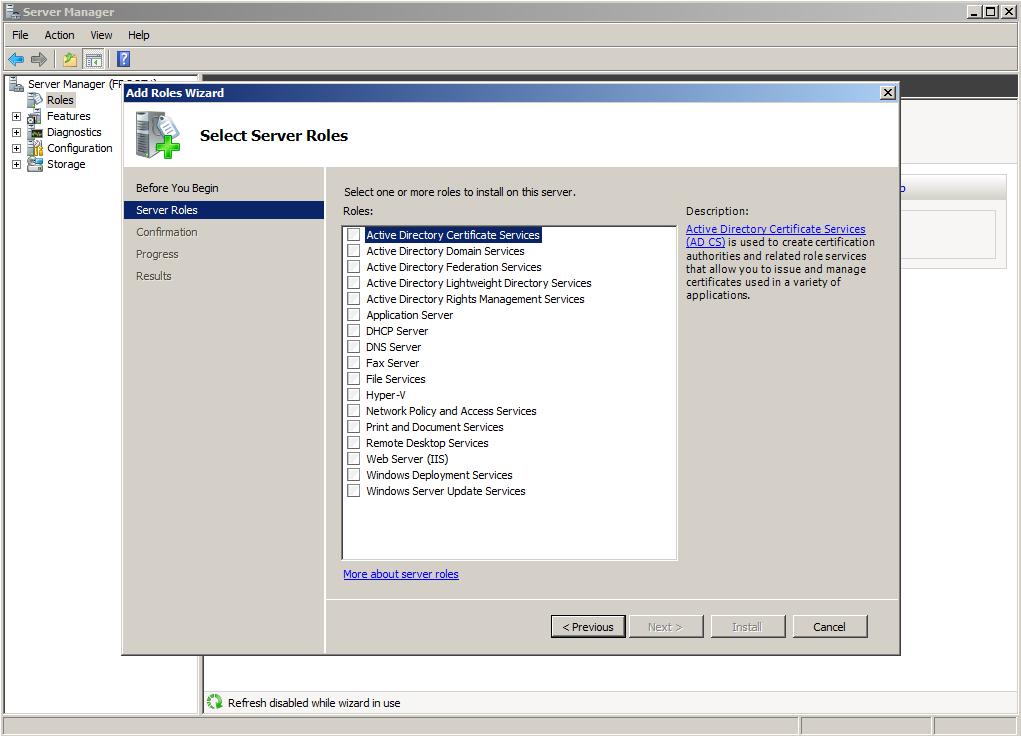Check Remote Desktop Services role
Viewport: 1021px width, 736px height.
tap(354, 443)
